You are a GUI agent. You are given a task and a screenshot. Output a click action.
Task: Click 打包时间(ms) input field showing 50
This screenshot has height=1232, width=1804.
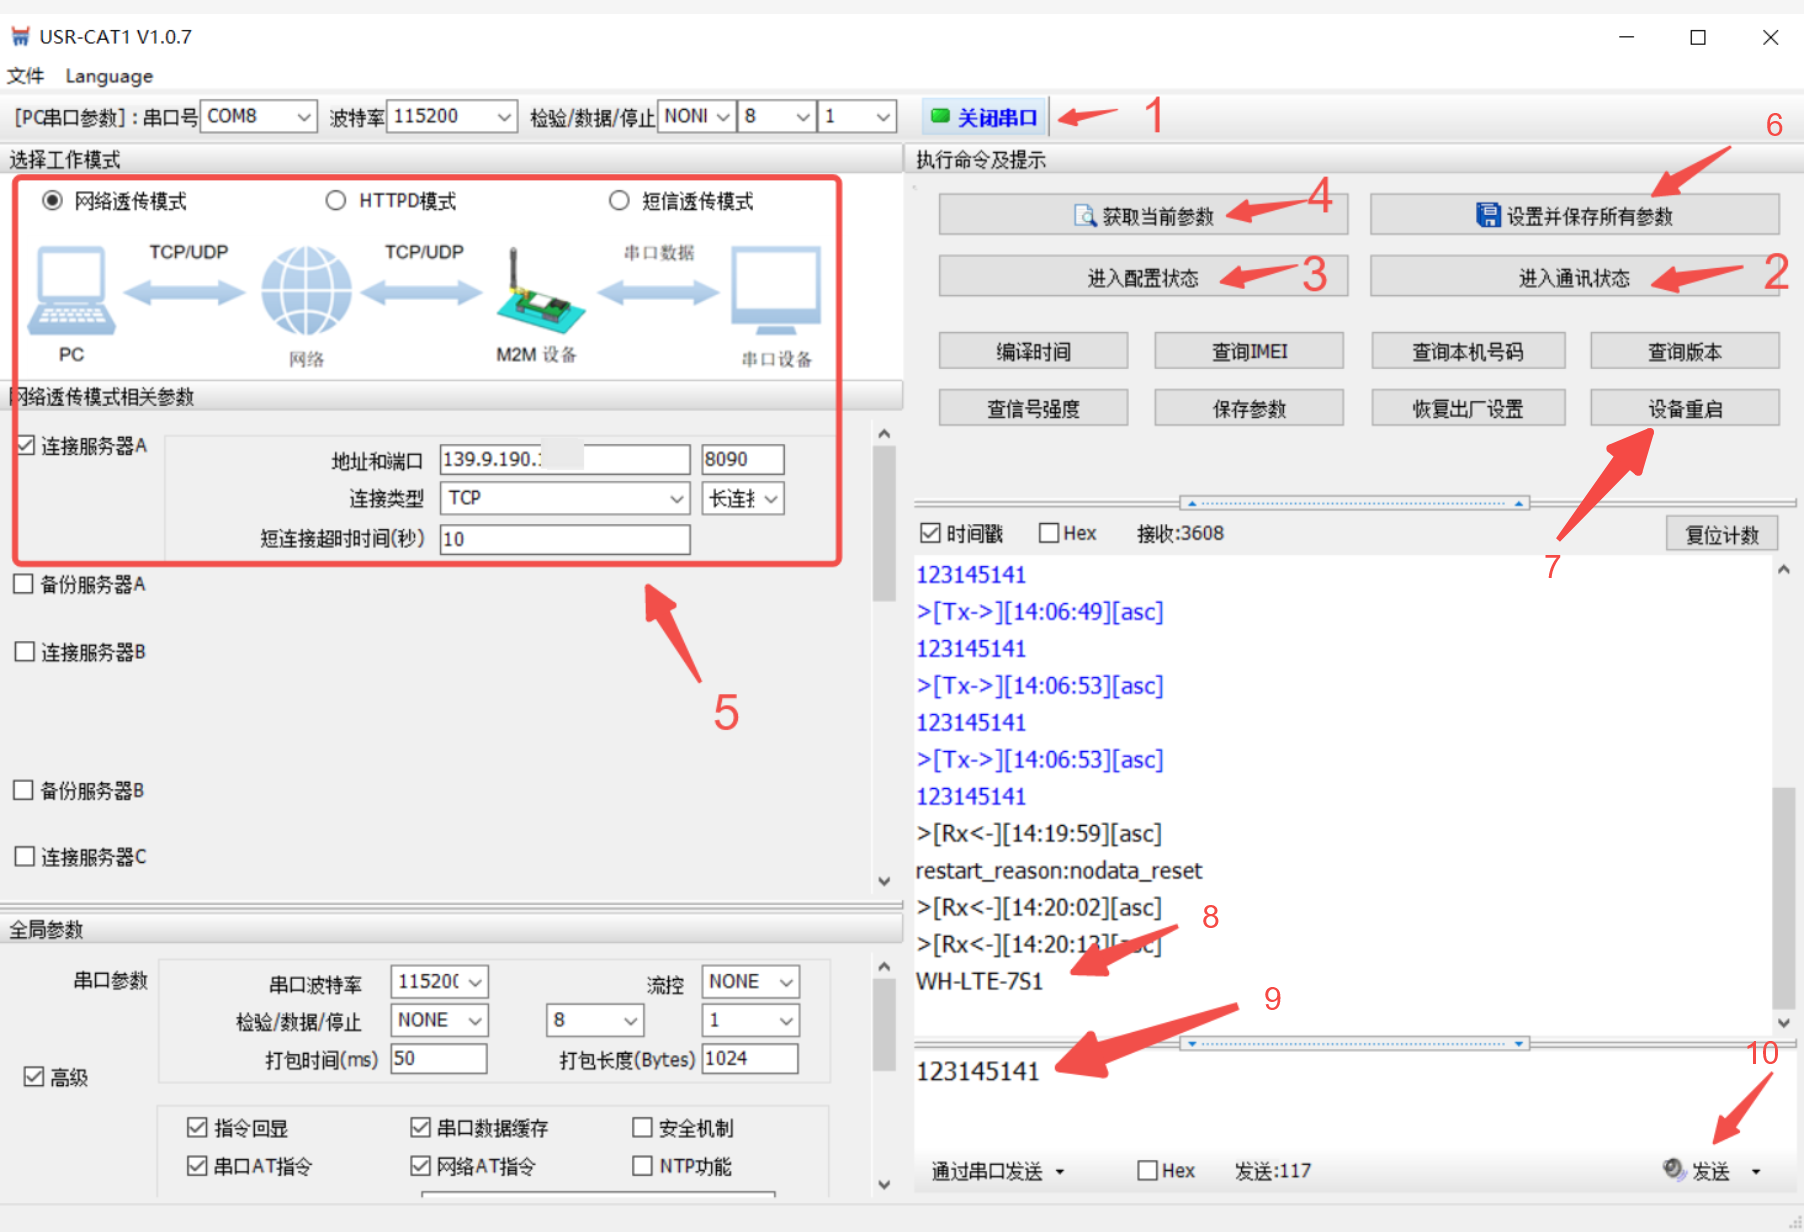438,1058
